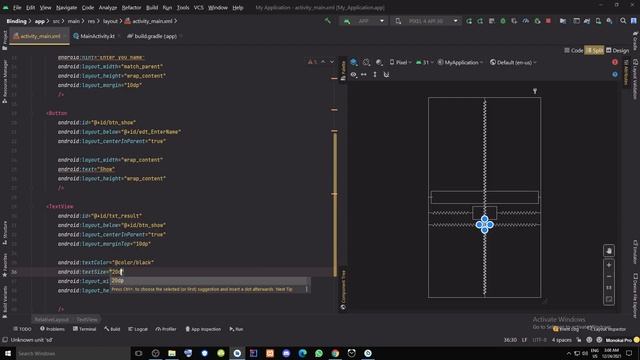The height and width of the screenshot is (360, 640).
Task: Click the blue info circle icon in designer
Action: pos(615,74)
